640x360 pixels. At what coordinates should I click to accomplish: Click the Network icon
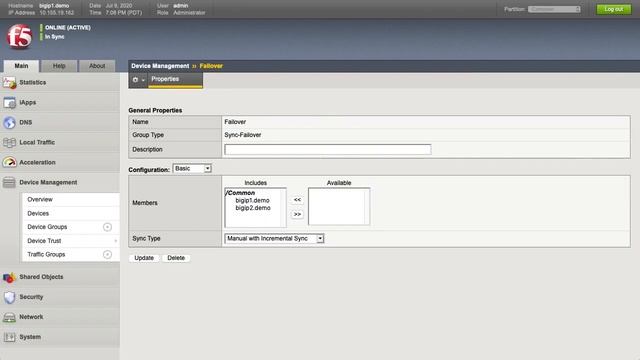[x=9, y=317]
